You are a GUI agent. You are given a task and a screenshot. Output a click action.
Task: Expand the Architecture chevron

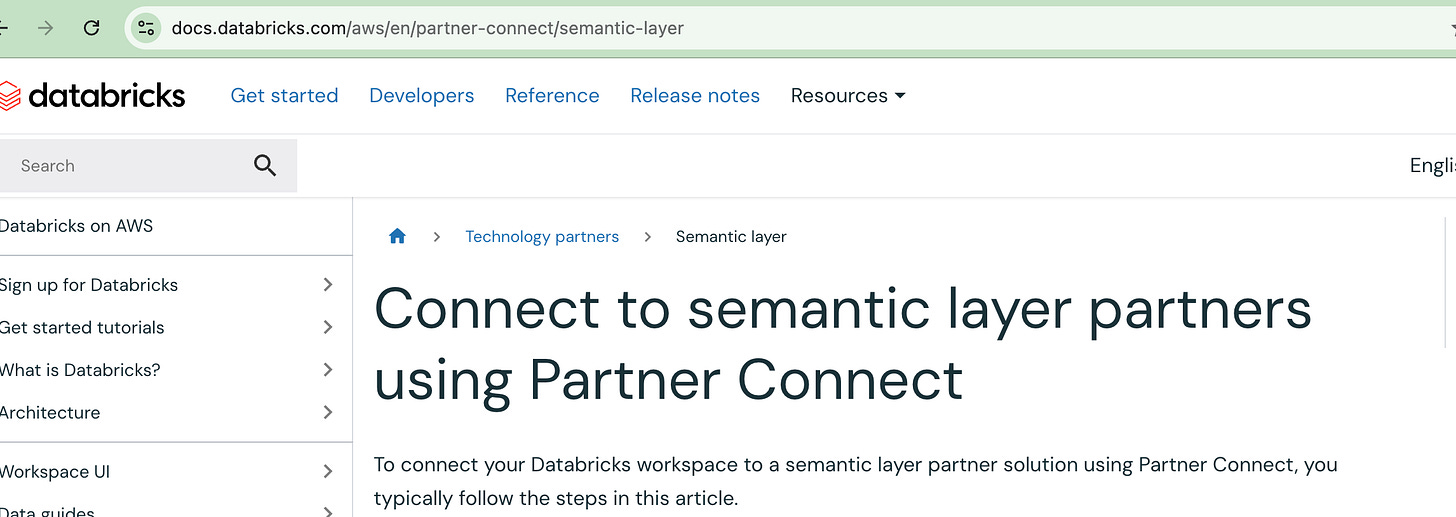(x=328, y=412)
